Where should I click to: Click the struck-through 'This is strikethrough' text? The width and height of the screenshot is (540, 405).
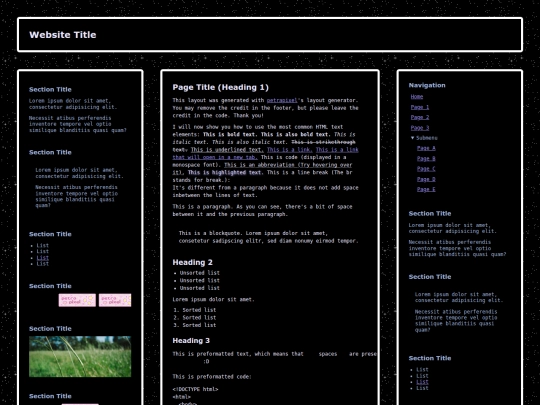(x=323, y=142)
